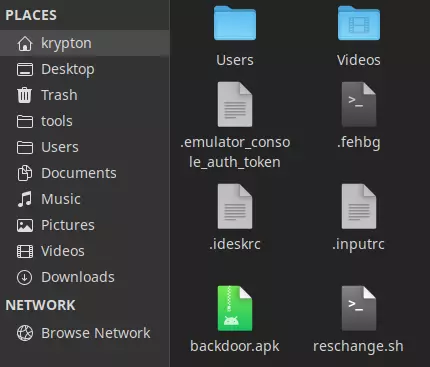Viewport: 430px width, 367px height.
Task: Navigate to tools in Places
Action: tap(57, 121)
